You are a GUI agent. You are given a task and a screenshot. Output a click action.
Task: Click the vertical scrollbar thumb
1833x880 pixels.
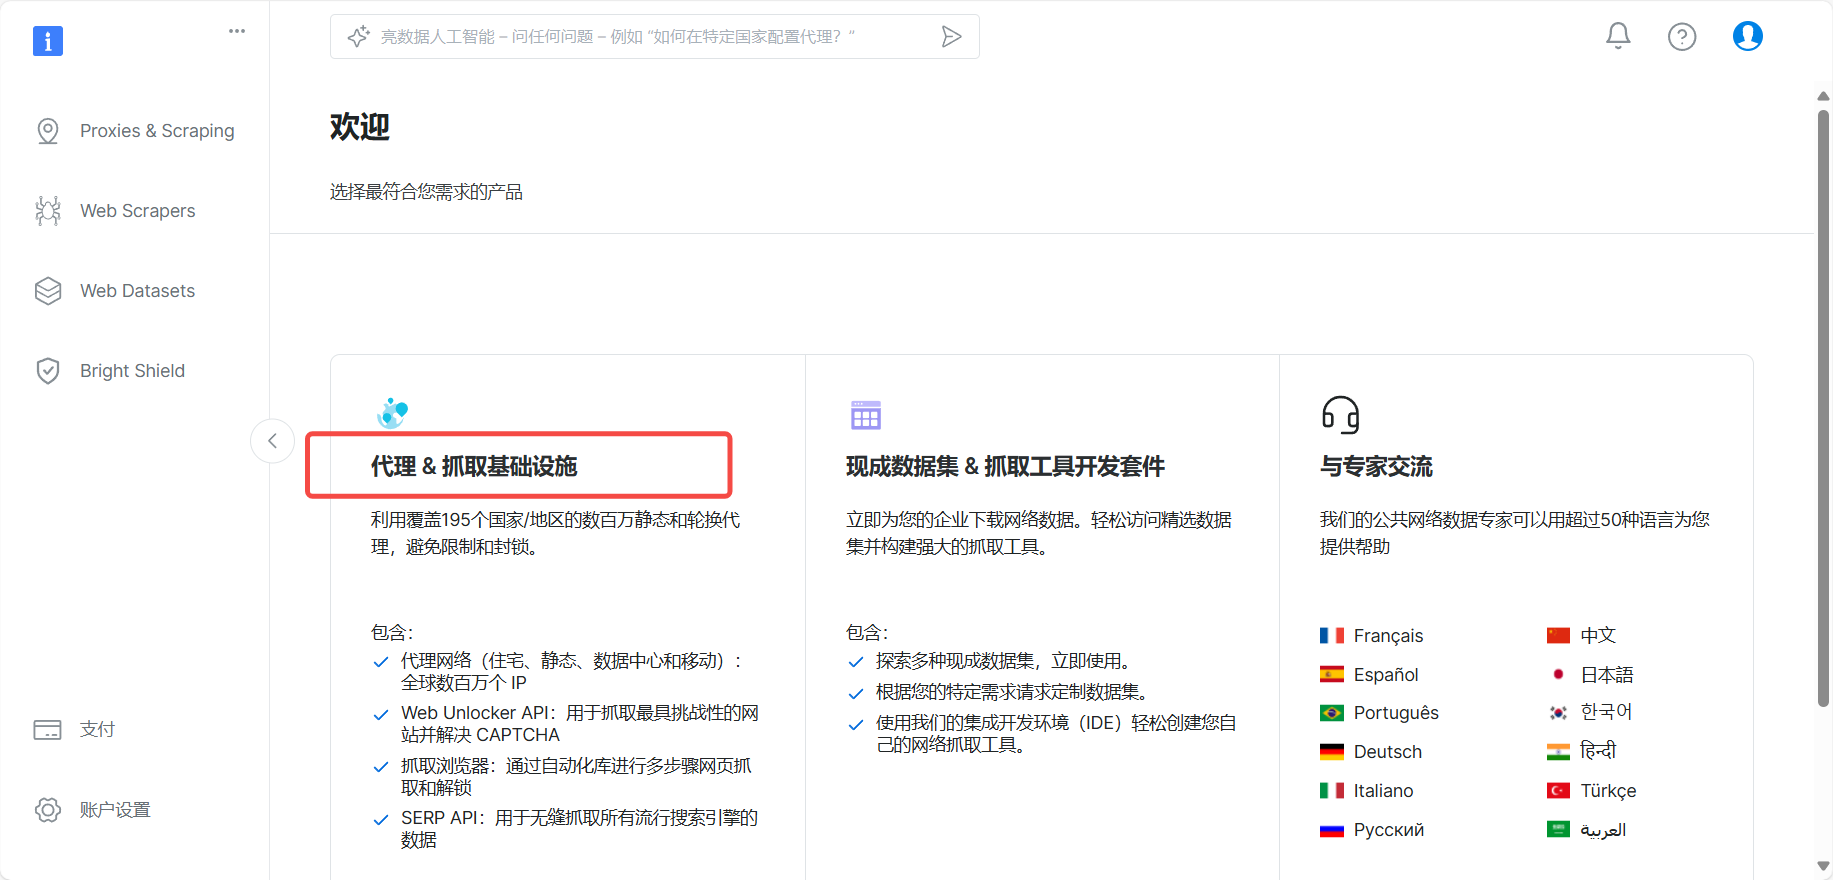click(x=1823, y=408)
